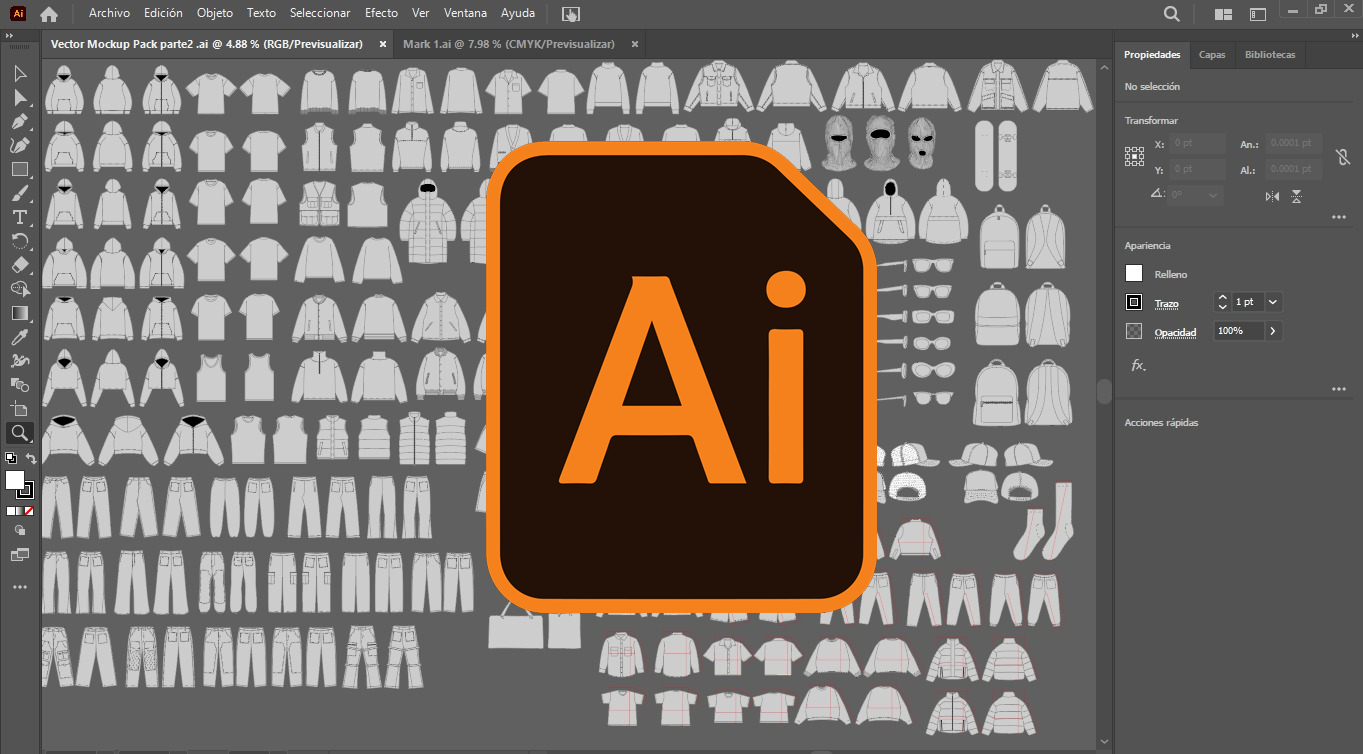
Task: Set the color to None using the red slash
Action: (x=29, y=511)
